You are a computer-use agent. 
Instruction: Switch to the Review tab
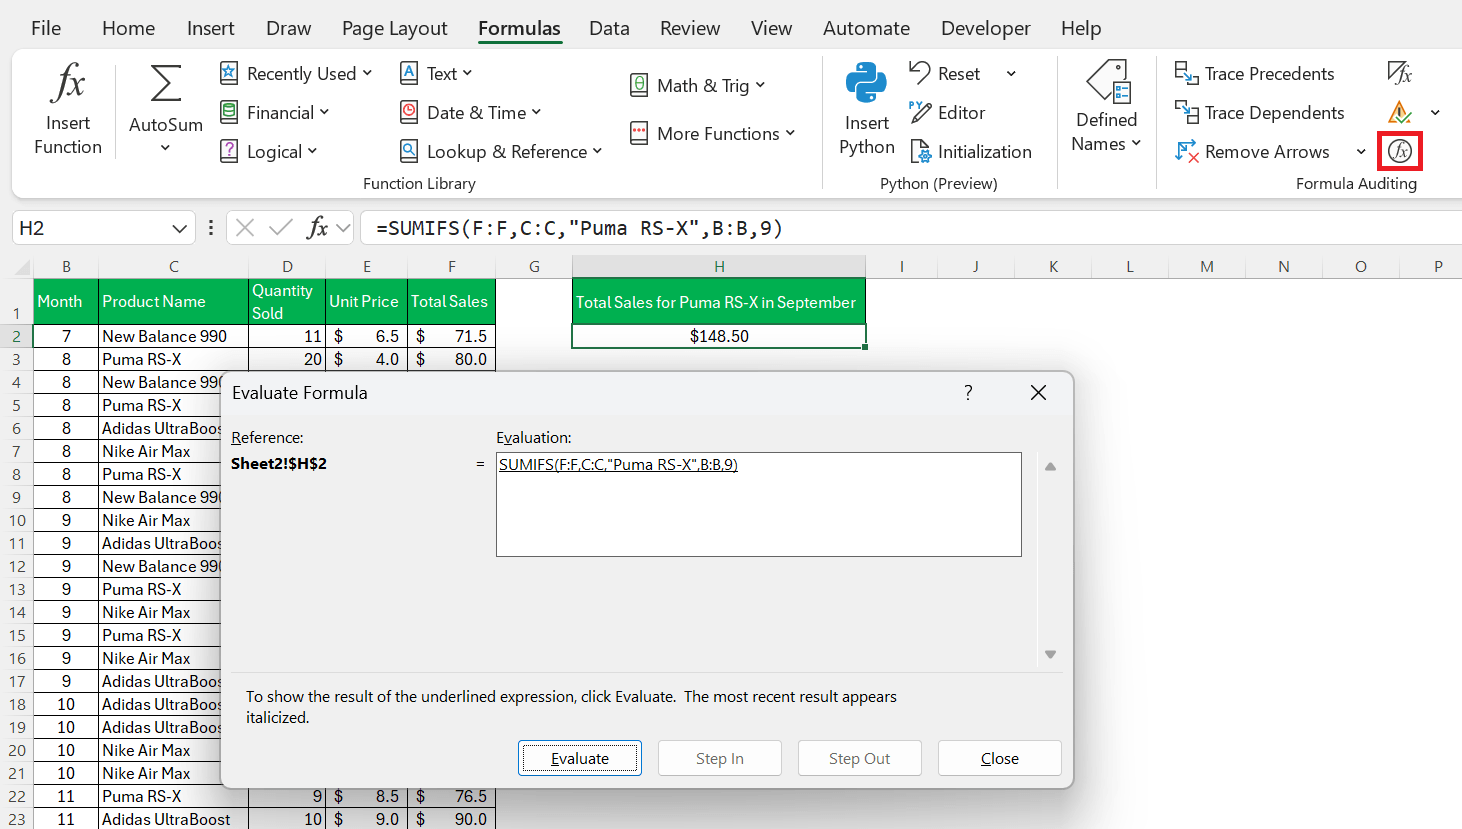click(690, 28)
